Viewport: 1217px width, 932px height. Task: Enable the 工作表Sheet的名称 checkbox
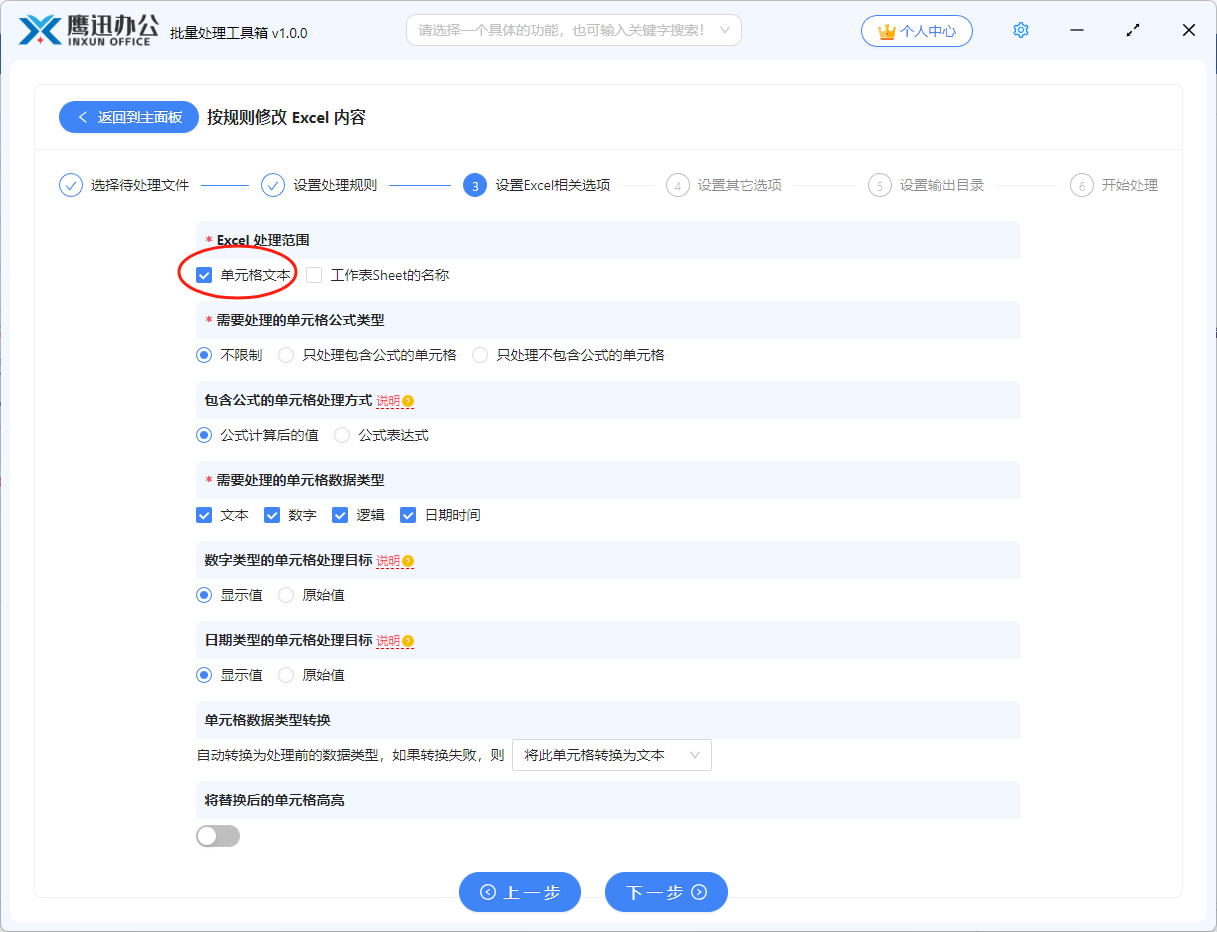coord(315,274)
